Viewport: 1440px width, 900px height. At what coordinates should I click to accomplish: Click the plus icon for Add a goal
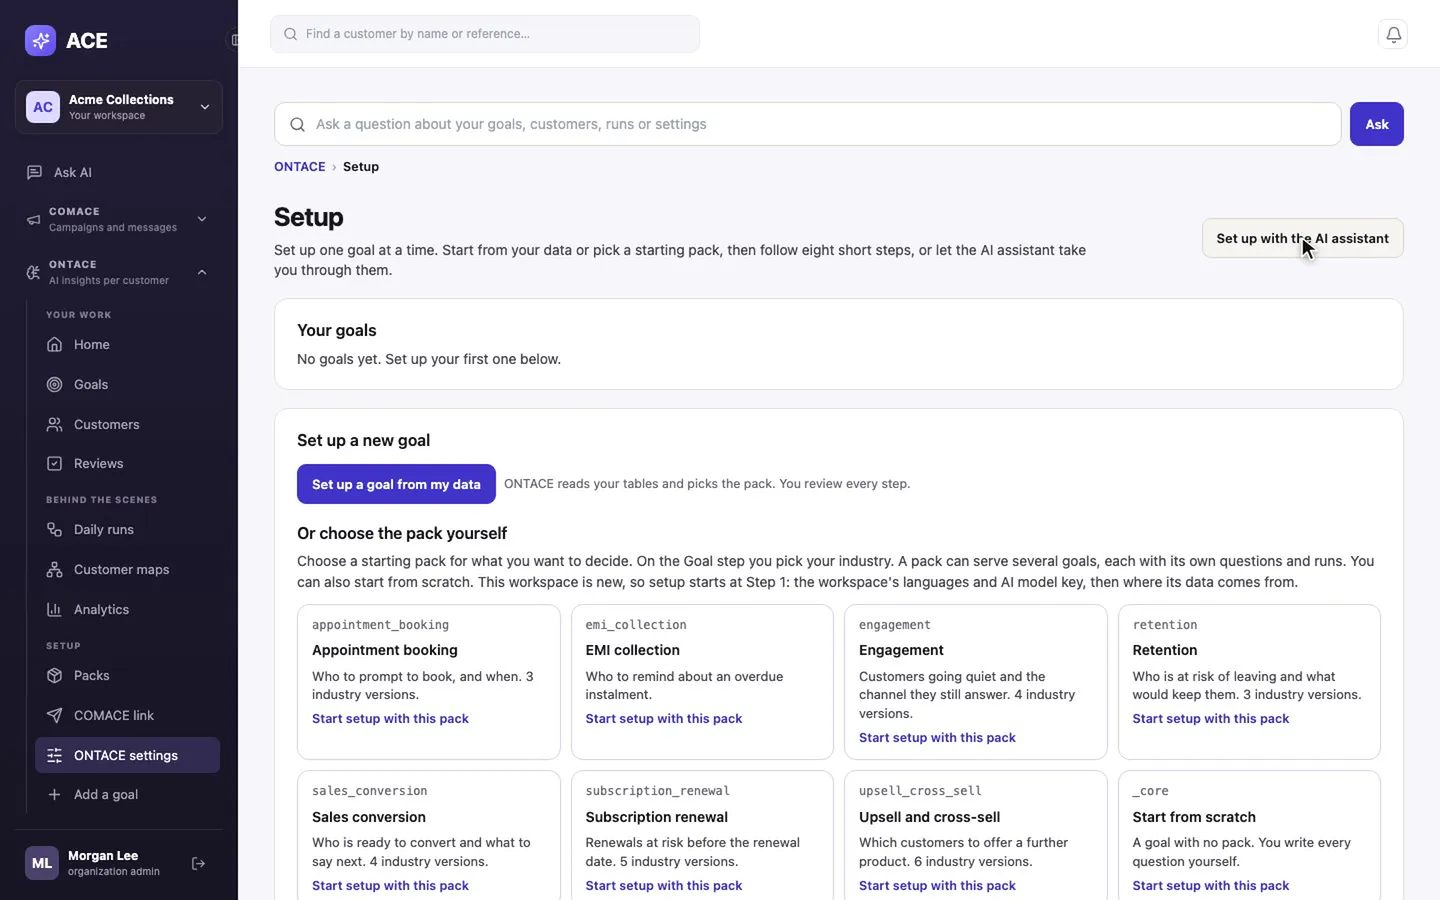point(55,794)
